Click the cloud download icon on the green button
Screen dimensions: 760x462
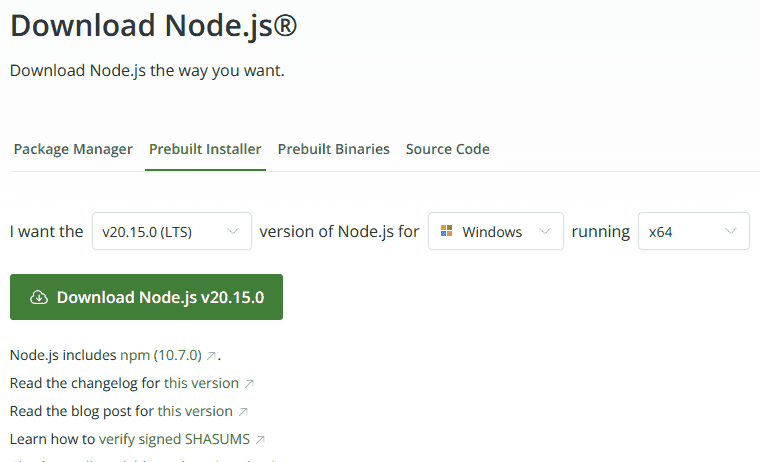tap(39, 297)
